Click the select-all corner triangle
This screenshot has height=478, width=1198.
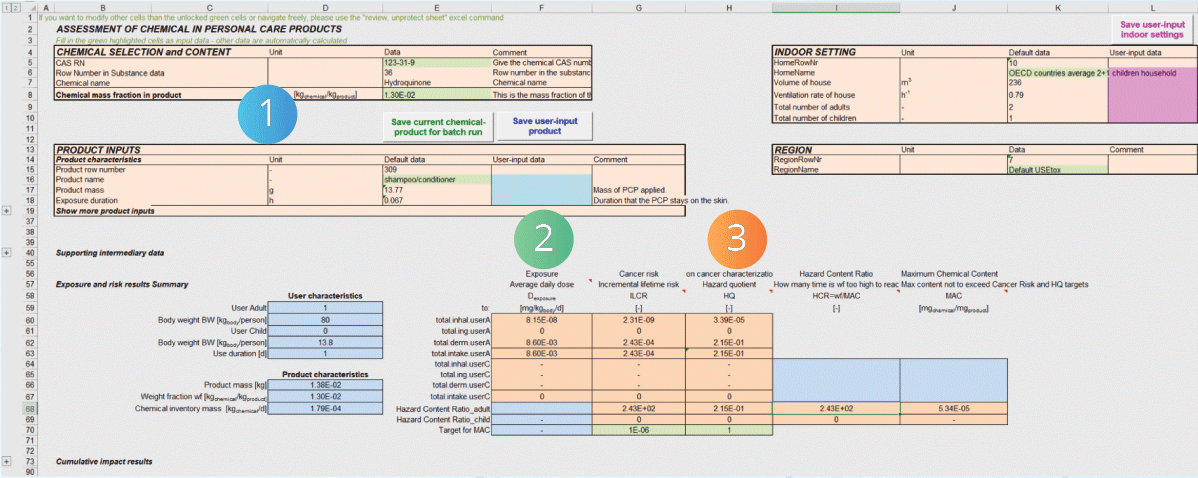[29, 6]
